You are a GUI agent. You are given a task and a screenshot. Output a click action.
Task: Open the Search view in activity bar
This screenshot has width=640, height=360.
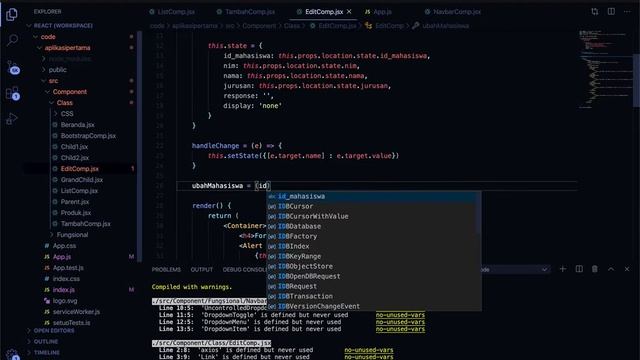coord(12,40)
